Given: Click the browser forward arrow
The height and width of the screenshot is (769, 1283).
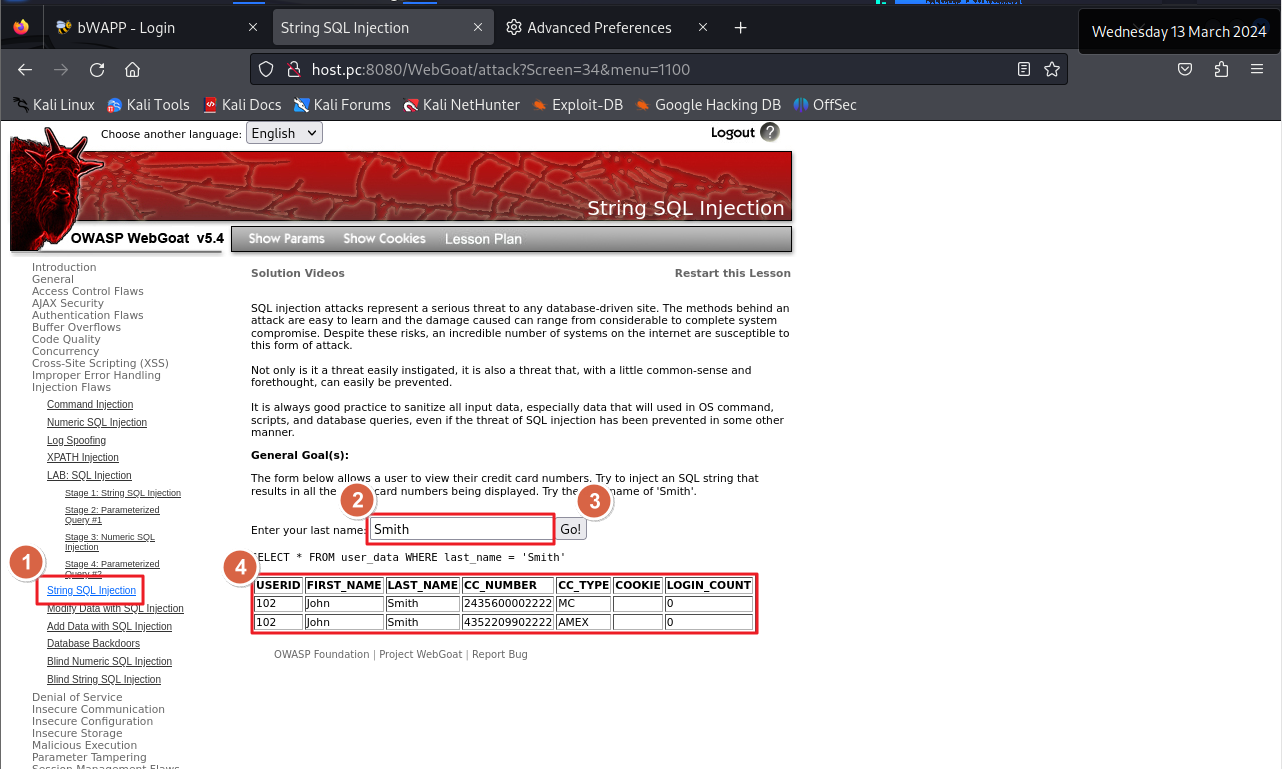Looking at the screenshot, I should (61, 70).
